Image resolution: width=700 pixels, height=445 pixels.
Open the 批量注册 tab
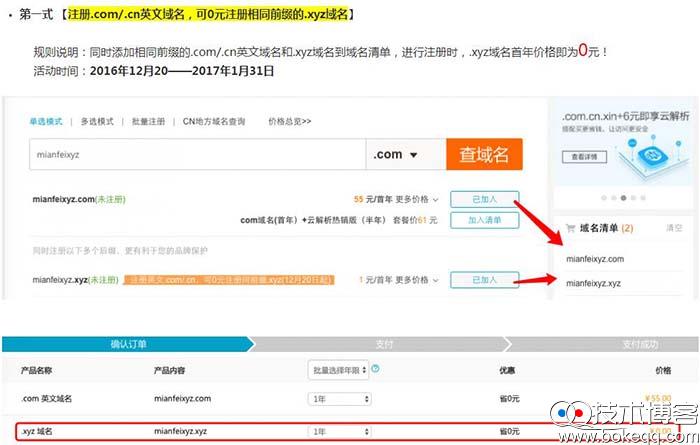pos(147,122)
